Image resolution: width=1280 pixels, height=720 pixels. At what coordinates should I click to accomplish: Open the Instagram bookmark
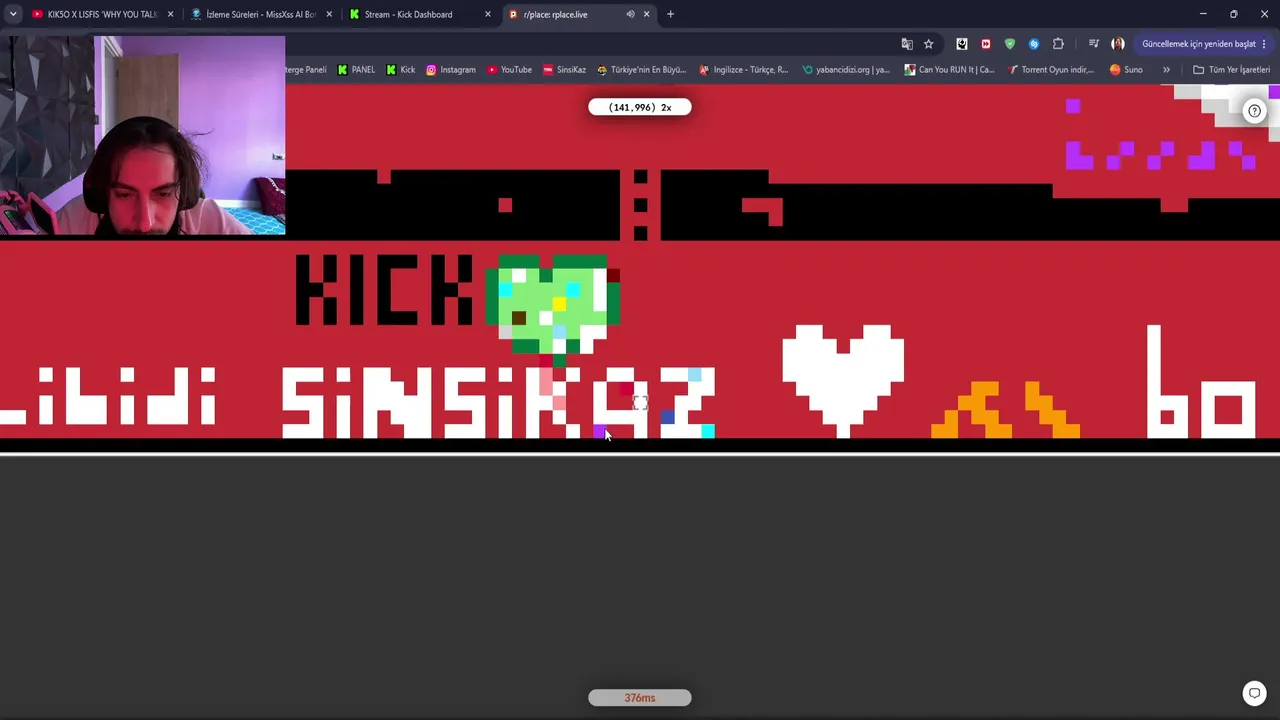pyautogui.click(x=451, y=70)
